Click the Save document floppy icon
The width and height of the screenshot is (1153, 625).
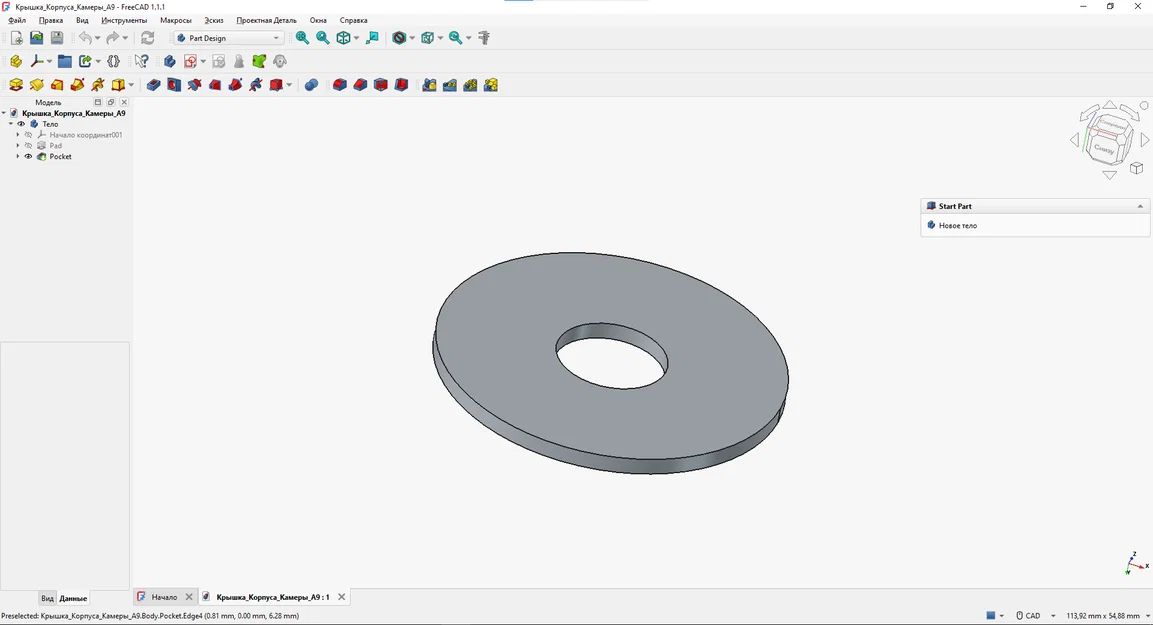57,38
